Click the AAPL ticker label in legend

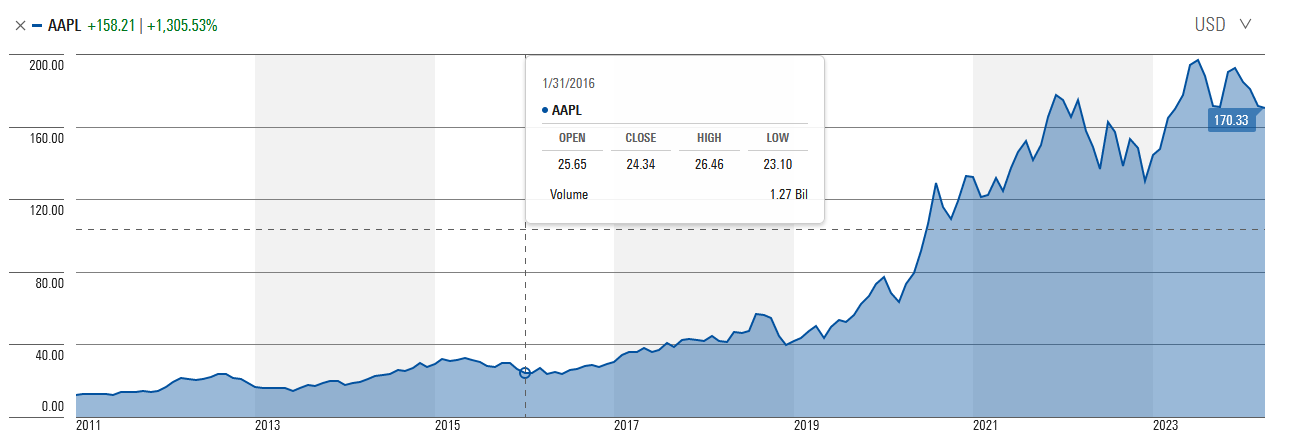point(64,25)
